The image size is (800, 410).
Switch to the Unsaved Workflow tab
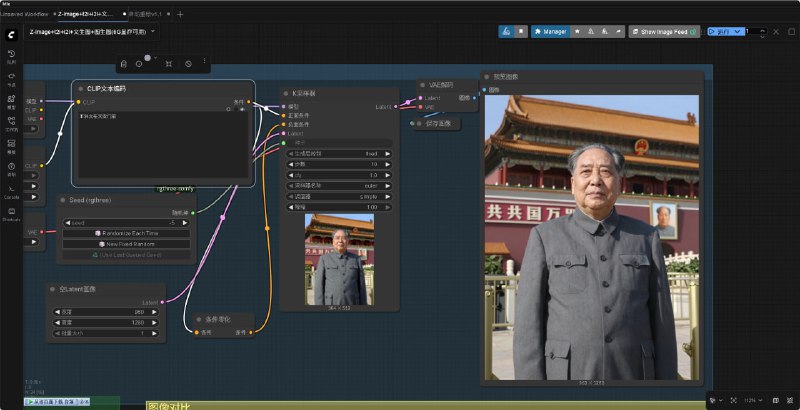click(x=24, y=14)
